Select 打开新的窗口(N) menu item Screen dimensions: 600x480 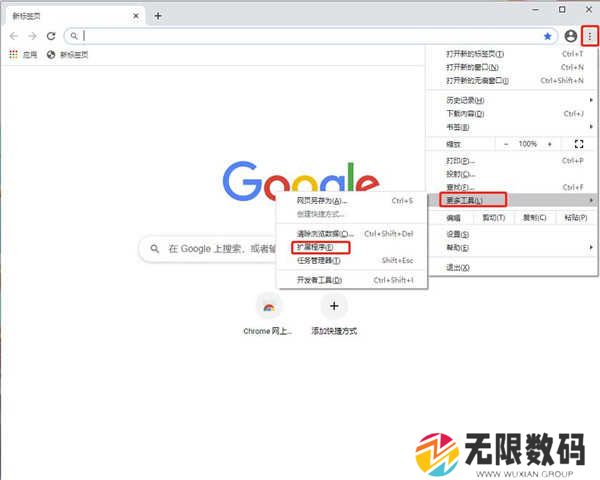(512, 67)
